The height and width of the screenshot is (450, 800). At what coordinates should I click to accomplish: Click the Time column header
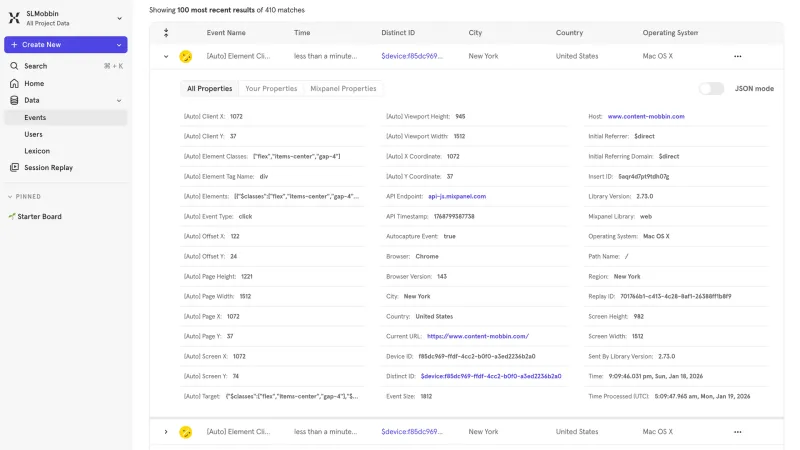point(302,33)
